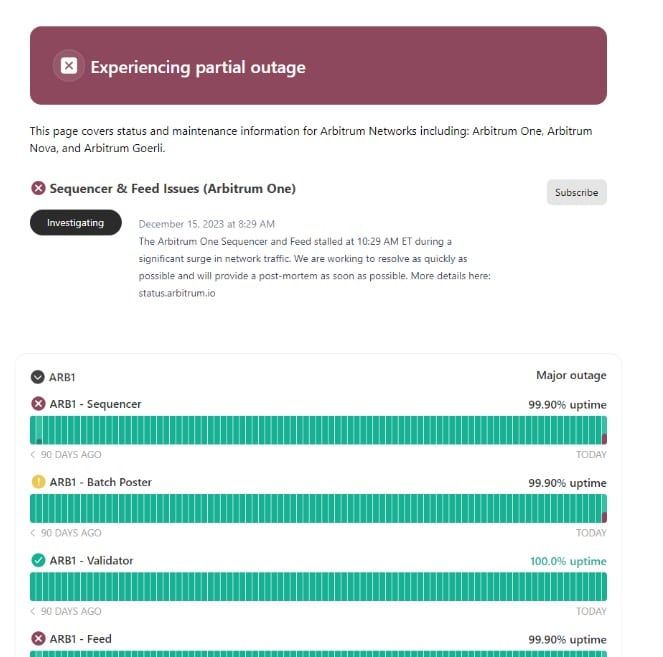Image resolution: width=663 pixels, height=657 pixels.
Task: Click the Investigating status badge
Action: click(x=76, y=222)
